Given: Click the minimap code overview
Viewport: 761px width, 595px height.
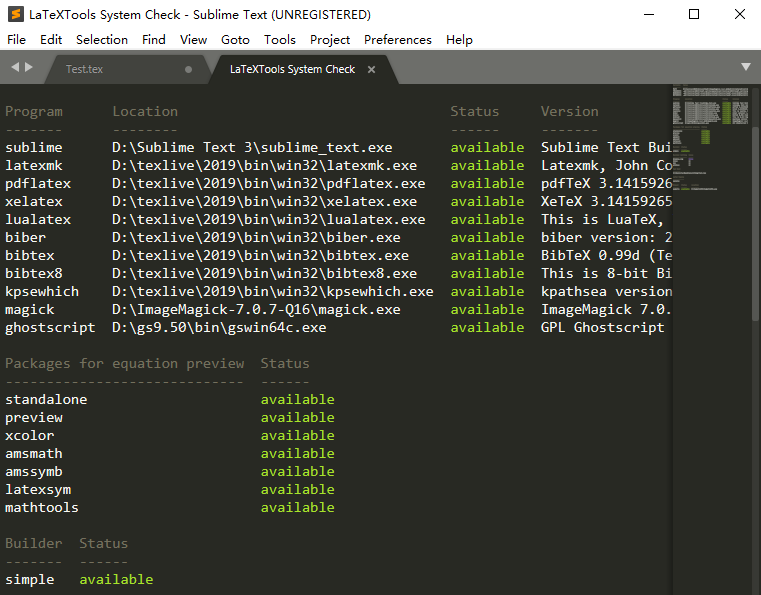Looking at the screenshot, I should (711, 138).
